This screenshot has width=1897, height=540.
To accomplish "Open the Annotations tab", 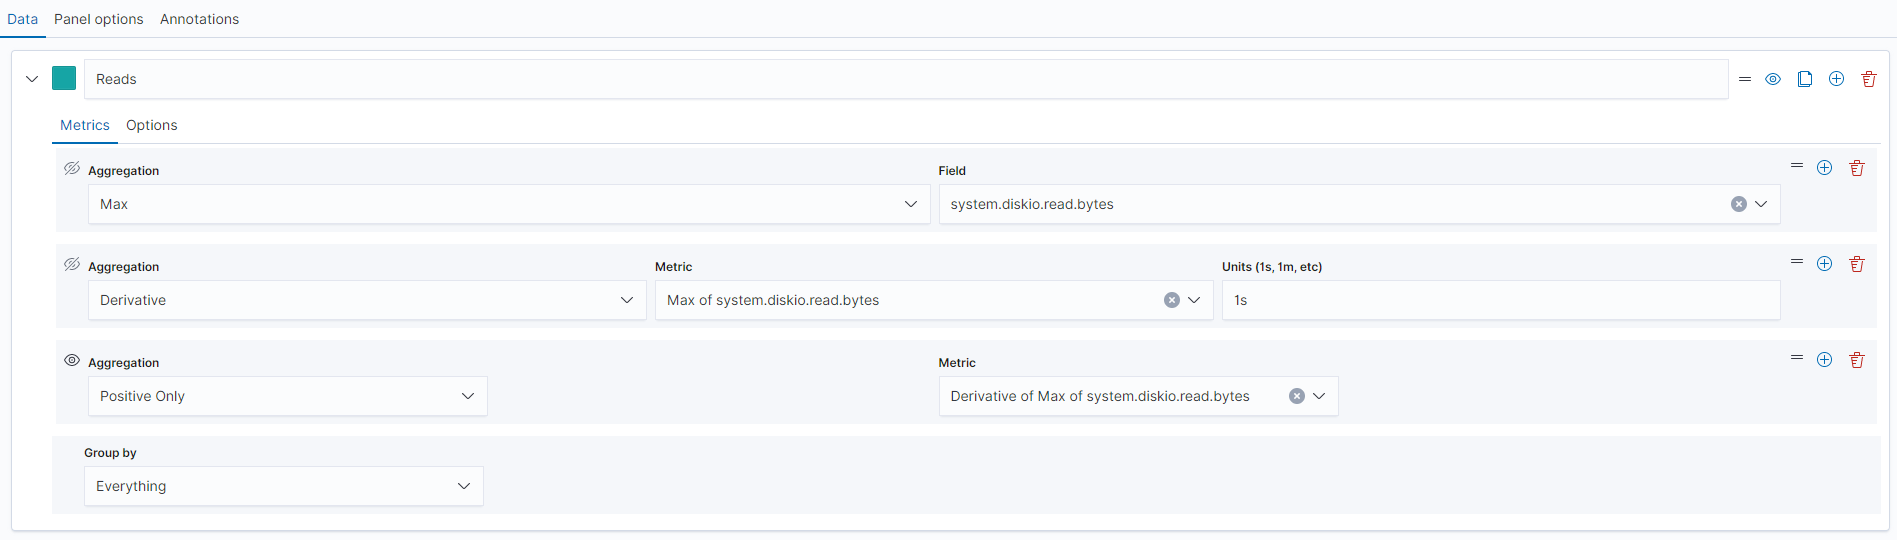I will (199, 19).
